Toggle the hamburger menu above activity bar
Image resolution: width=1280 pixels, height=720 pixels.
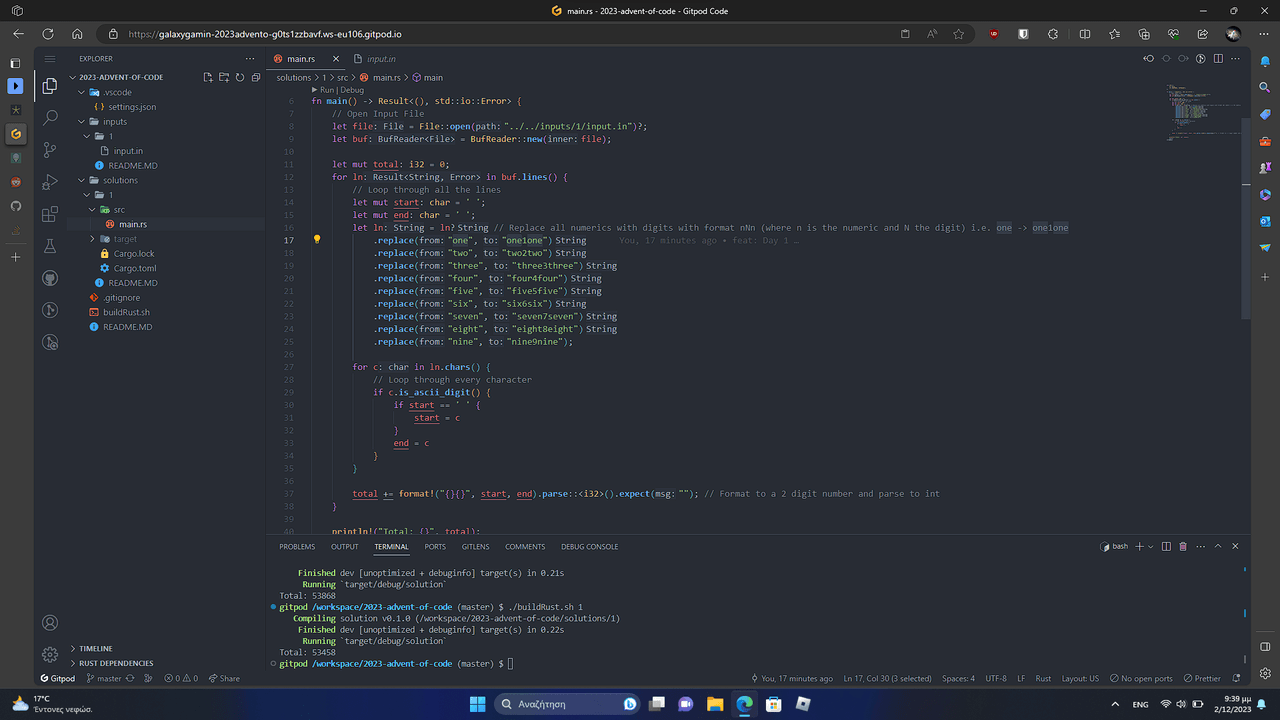pos(50,59)
